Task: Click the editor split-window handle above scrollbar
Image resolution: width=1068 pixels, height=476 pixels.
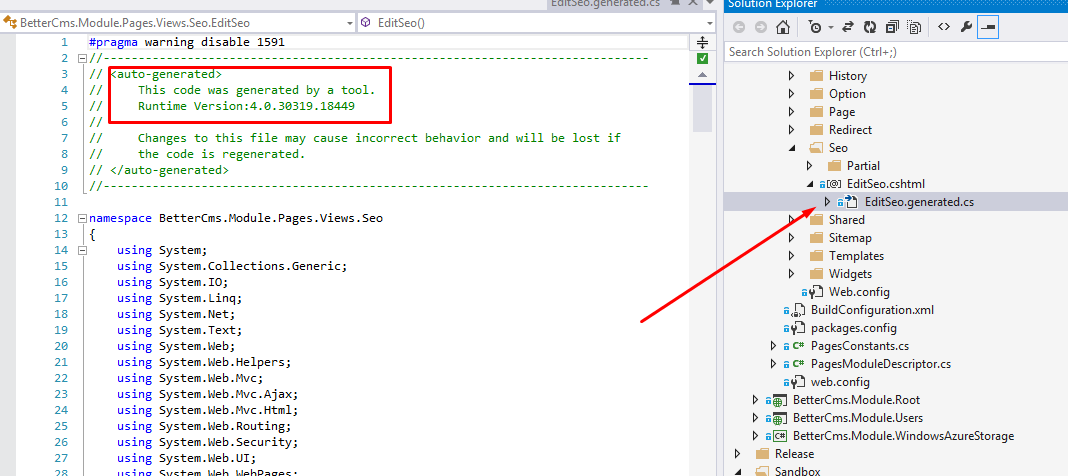Action: 702,42
